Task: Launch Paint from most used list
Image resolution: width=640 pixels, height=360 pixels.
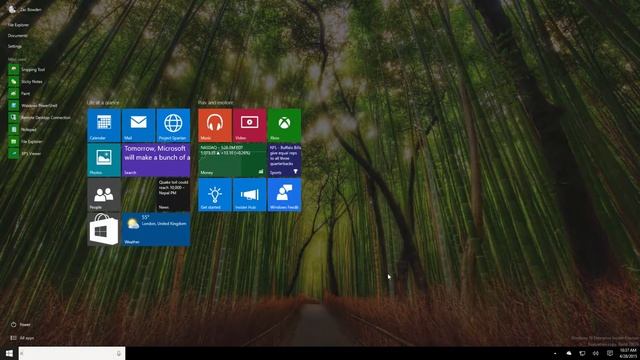Action: (20, 93)
